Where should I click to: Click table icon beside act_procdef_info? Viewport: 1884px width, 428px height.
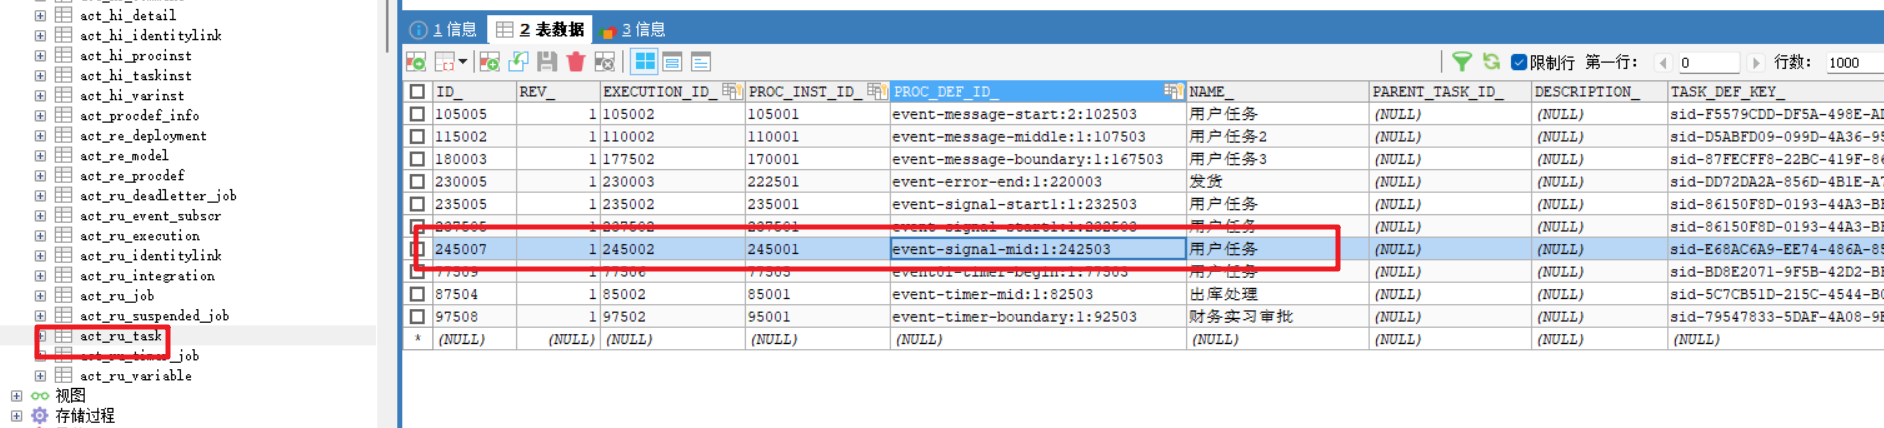(x=63, y=115)
